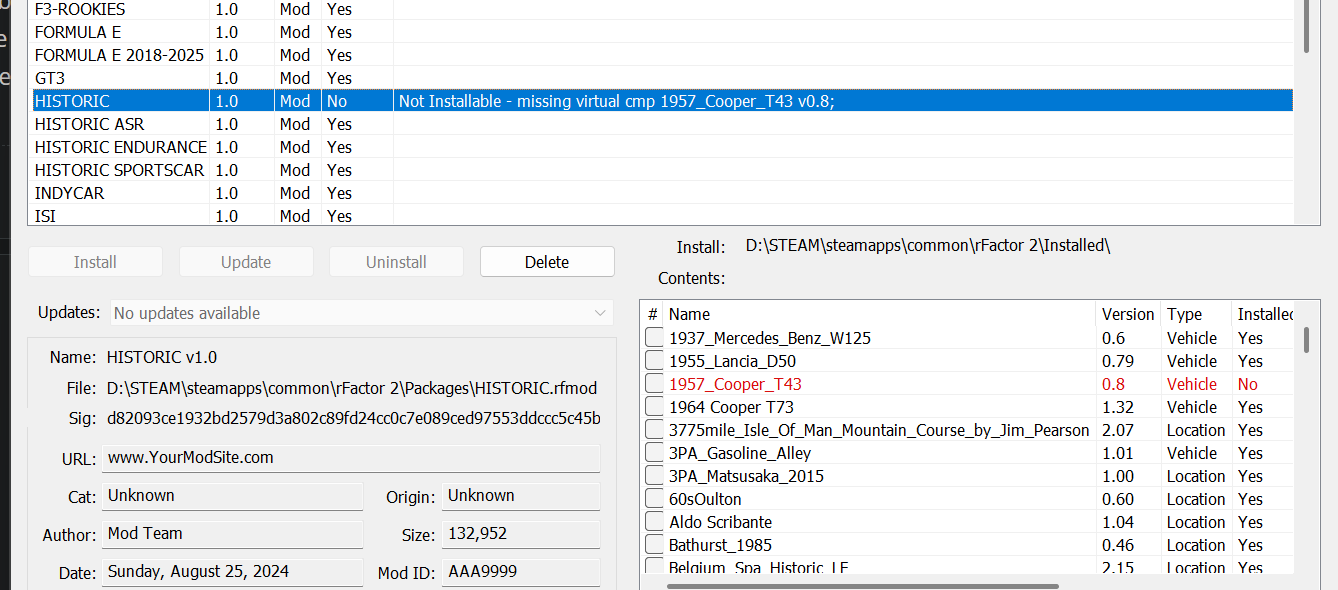Click the disabled Update button
Screen dimensions: 1338x590
coord(246,262)
